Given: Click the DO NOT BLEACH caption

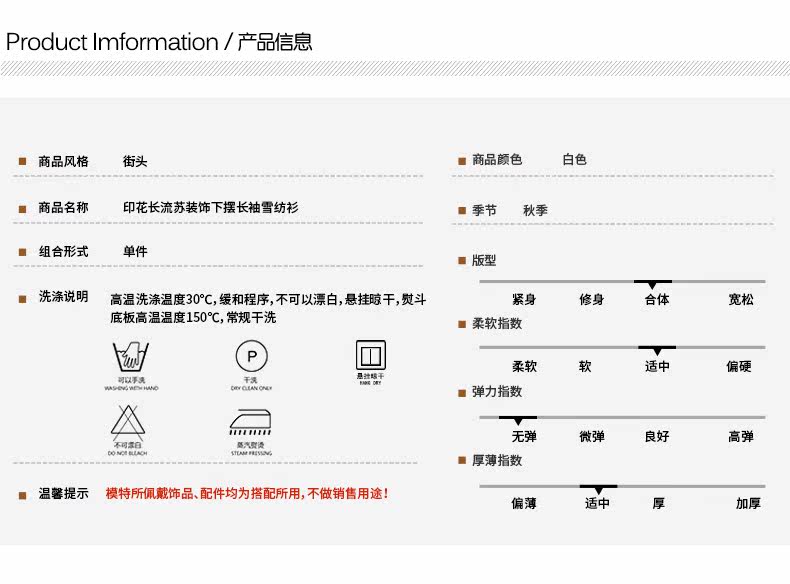Looking at the screenshot, I should 127,453.
